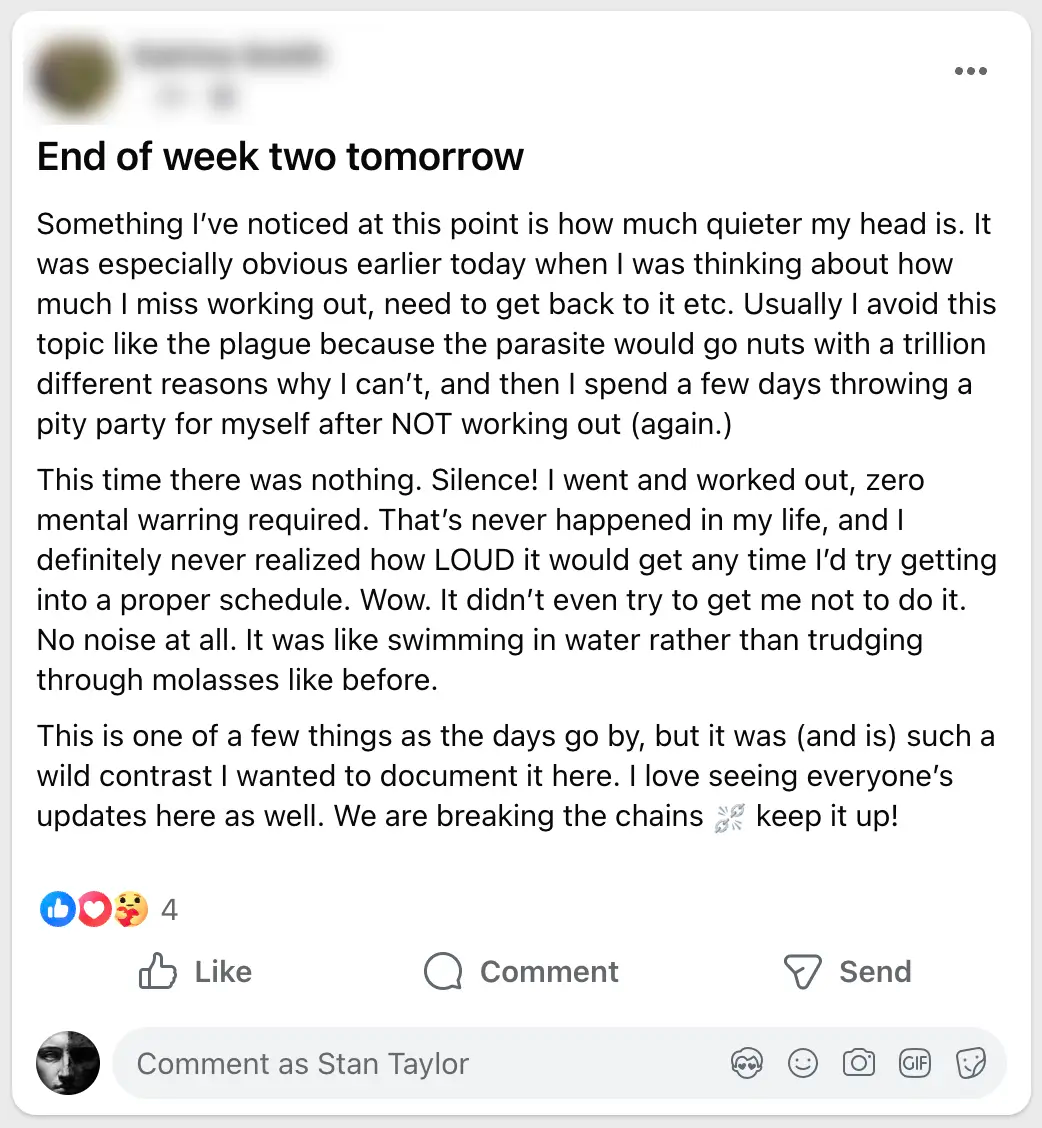Open the blurred author name link

tap(228, 56)
